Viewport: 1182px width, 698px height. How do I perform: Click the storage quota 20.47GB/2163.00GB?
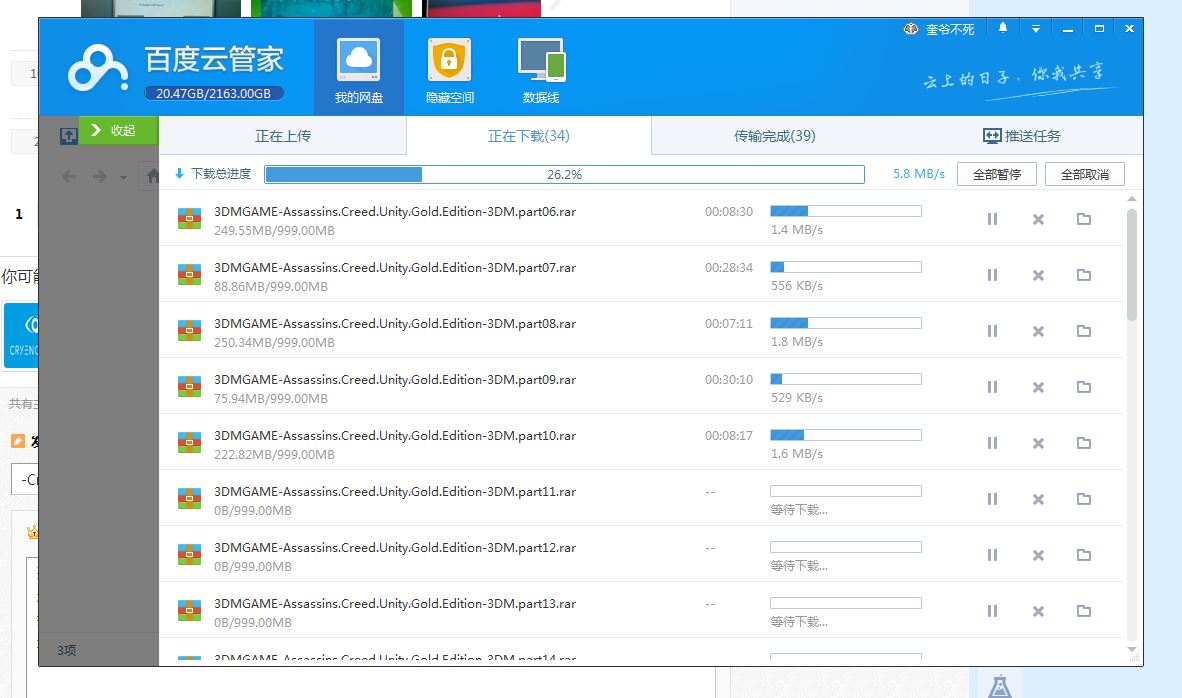point(213,93)
